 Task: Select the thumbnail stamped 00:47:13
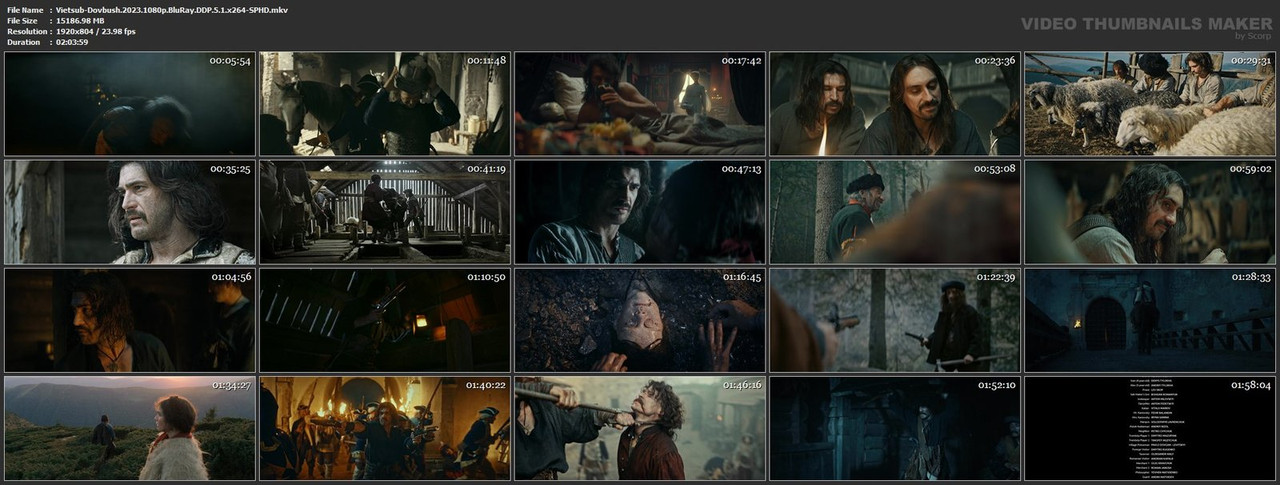point(640,212)
